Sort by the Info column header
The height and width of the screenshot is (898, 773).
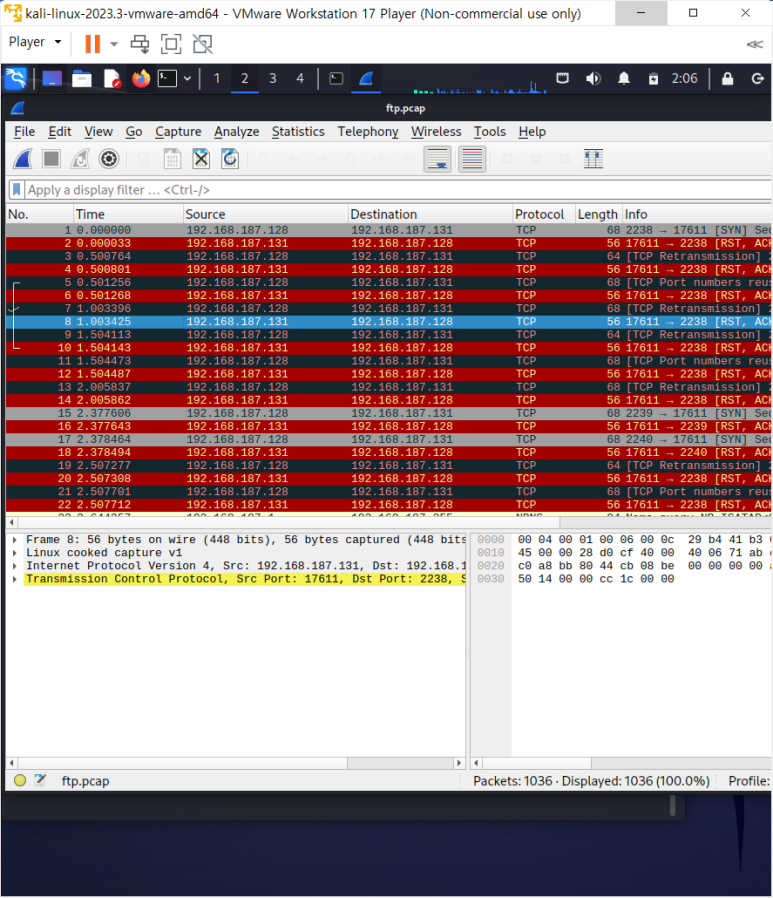(696, 214)
